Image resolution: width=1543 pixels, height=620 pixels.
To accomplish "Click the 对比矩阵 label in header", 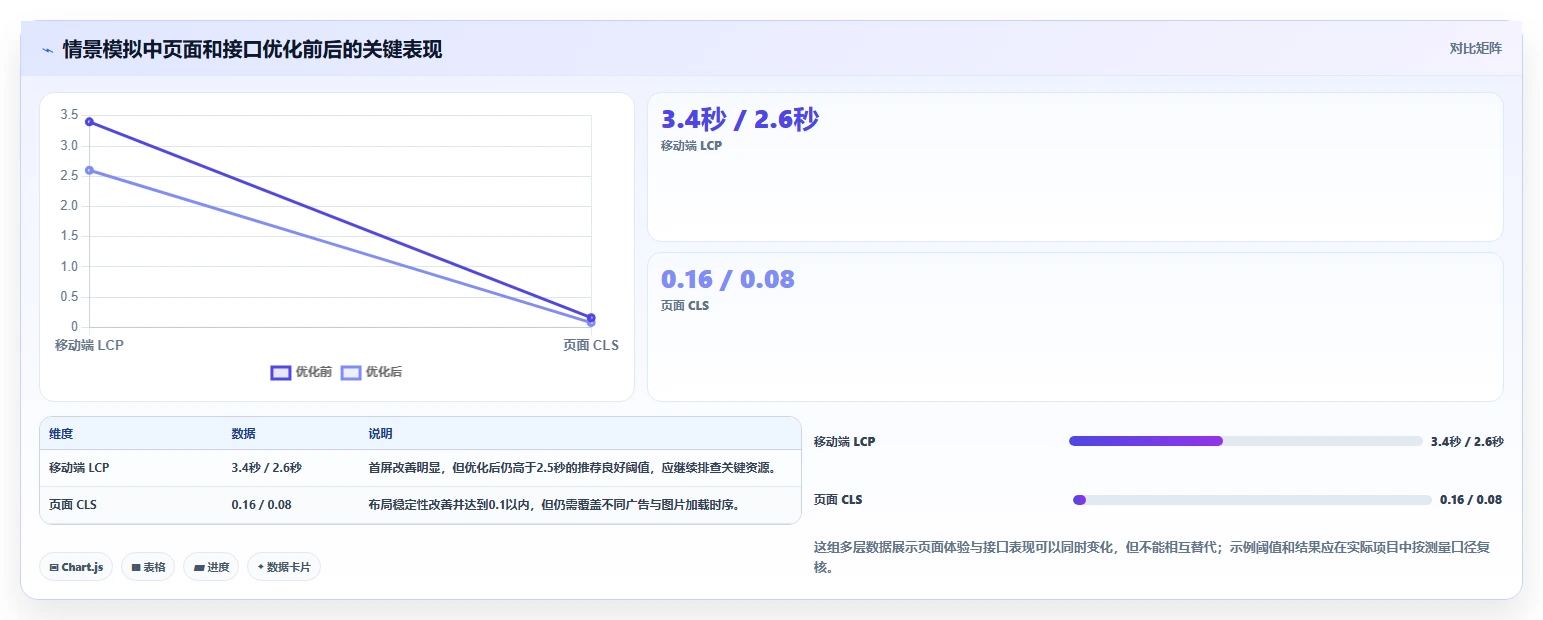I will [x=1475, y=48].
